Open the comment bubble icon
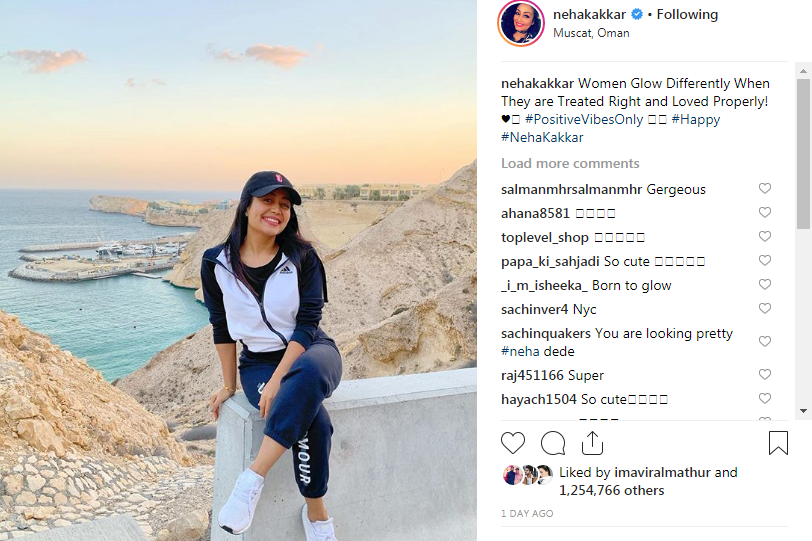The height and width of the screenshot is (541, 812). pyautogui.click(x=553, y=443)
